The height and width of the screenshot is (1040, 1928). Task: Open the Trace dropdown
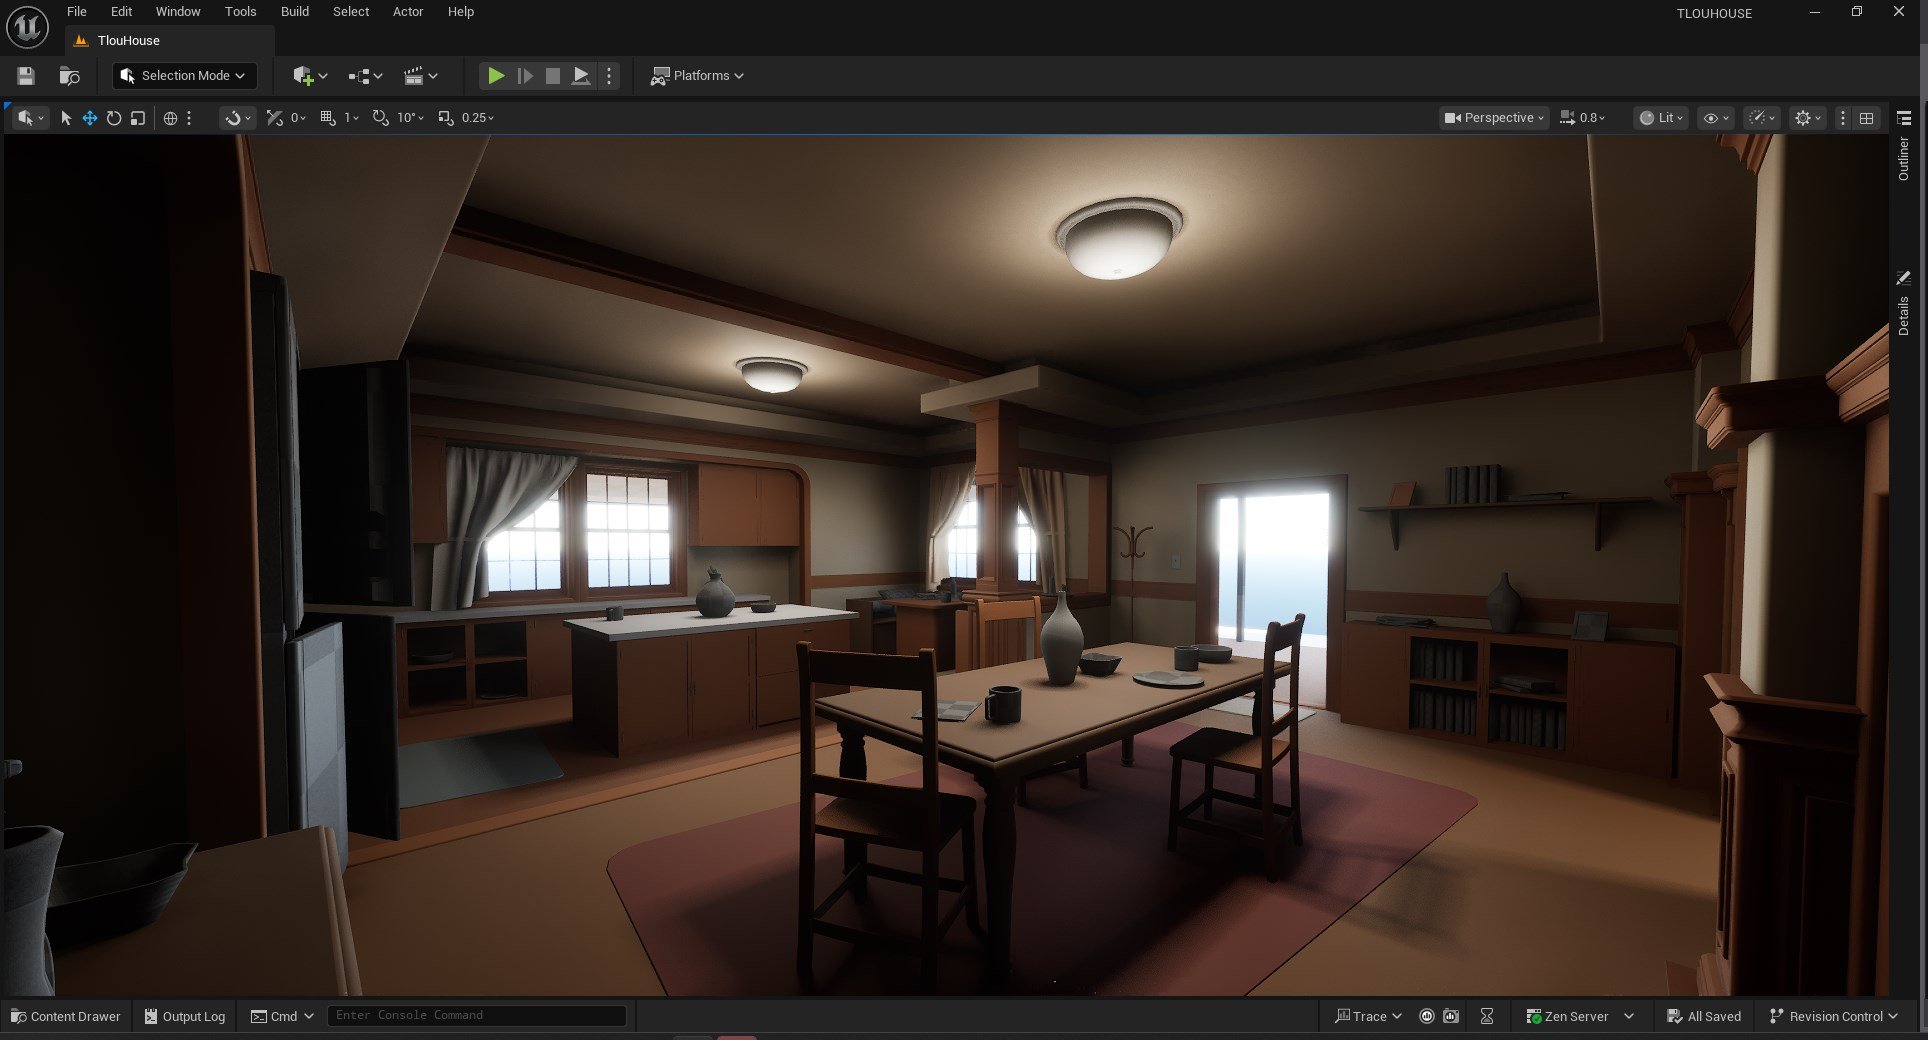(x=1368, y=1016)
